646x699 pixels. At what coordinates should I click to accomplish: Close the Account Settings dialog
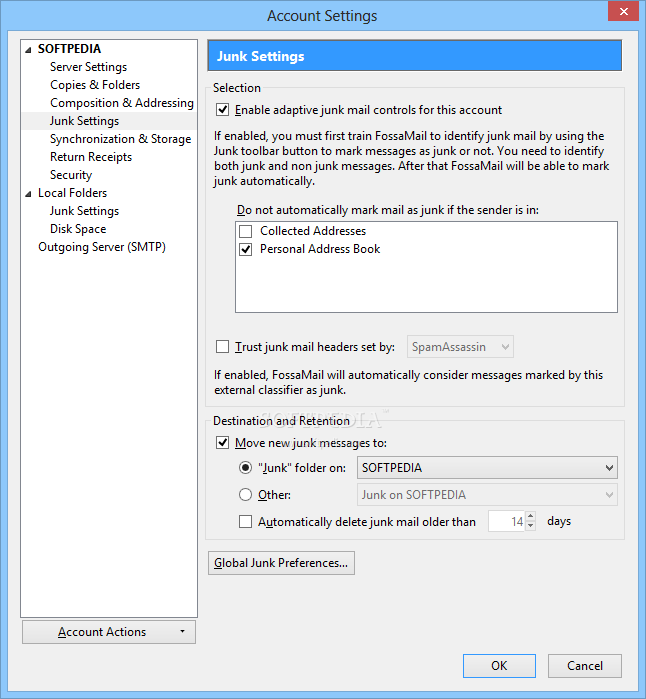[623, 11]
